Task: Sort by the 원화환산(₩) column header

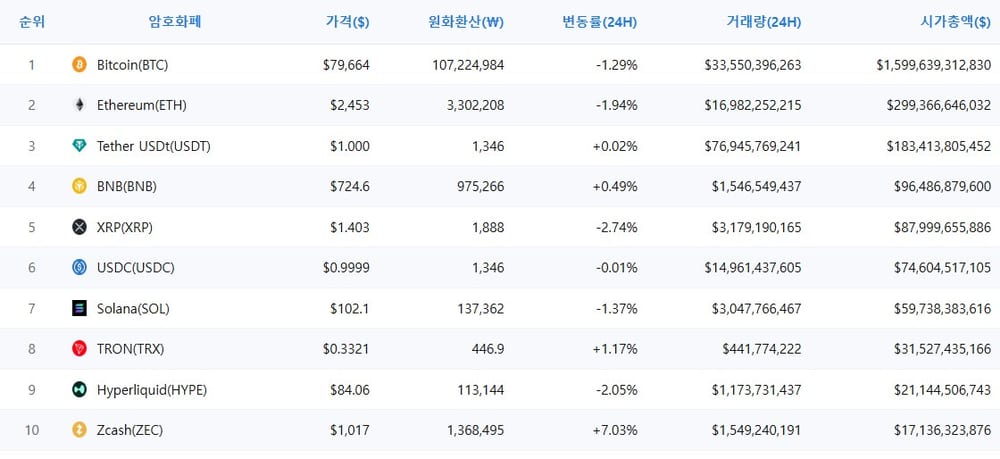Action: [x=466, y=22]
